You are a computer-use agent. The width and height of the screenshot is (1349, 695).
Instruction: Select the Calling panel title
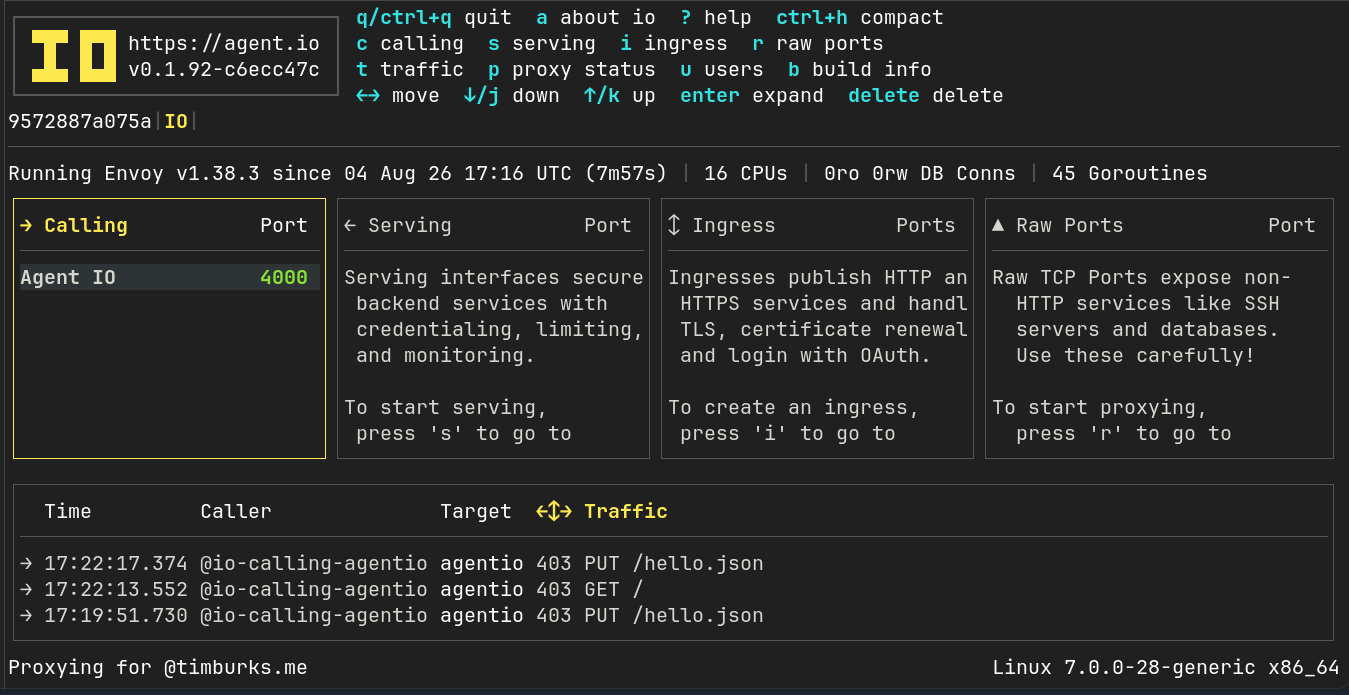86,226
